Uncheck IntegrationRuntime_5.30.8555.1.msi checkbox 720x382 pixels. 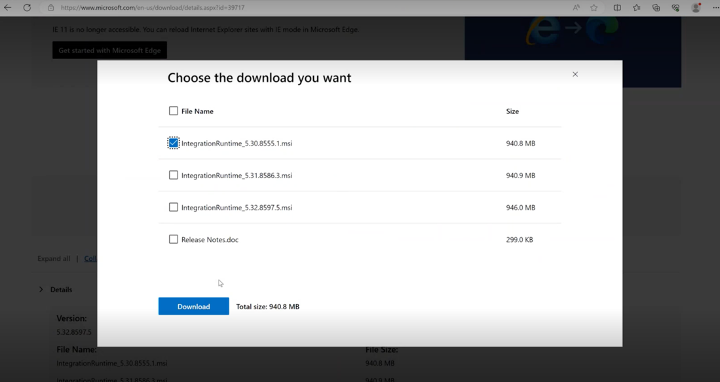[173, 143]
